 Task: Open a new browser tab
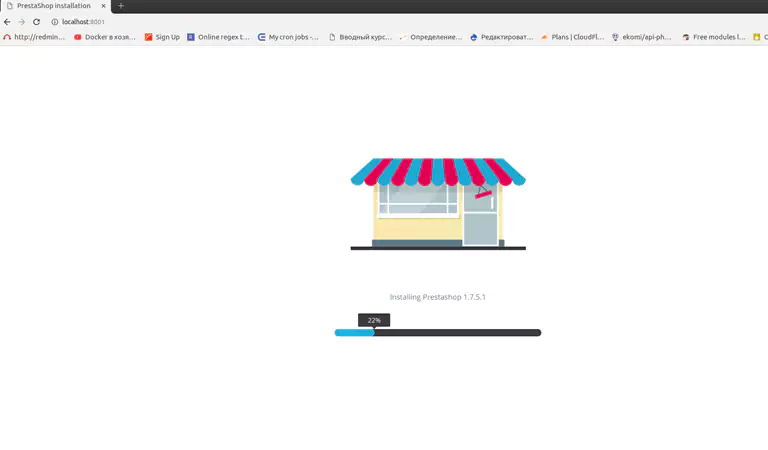[x=121, y=6]
